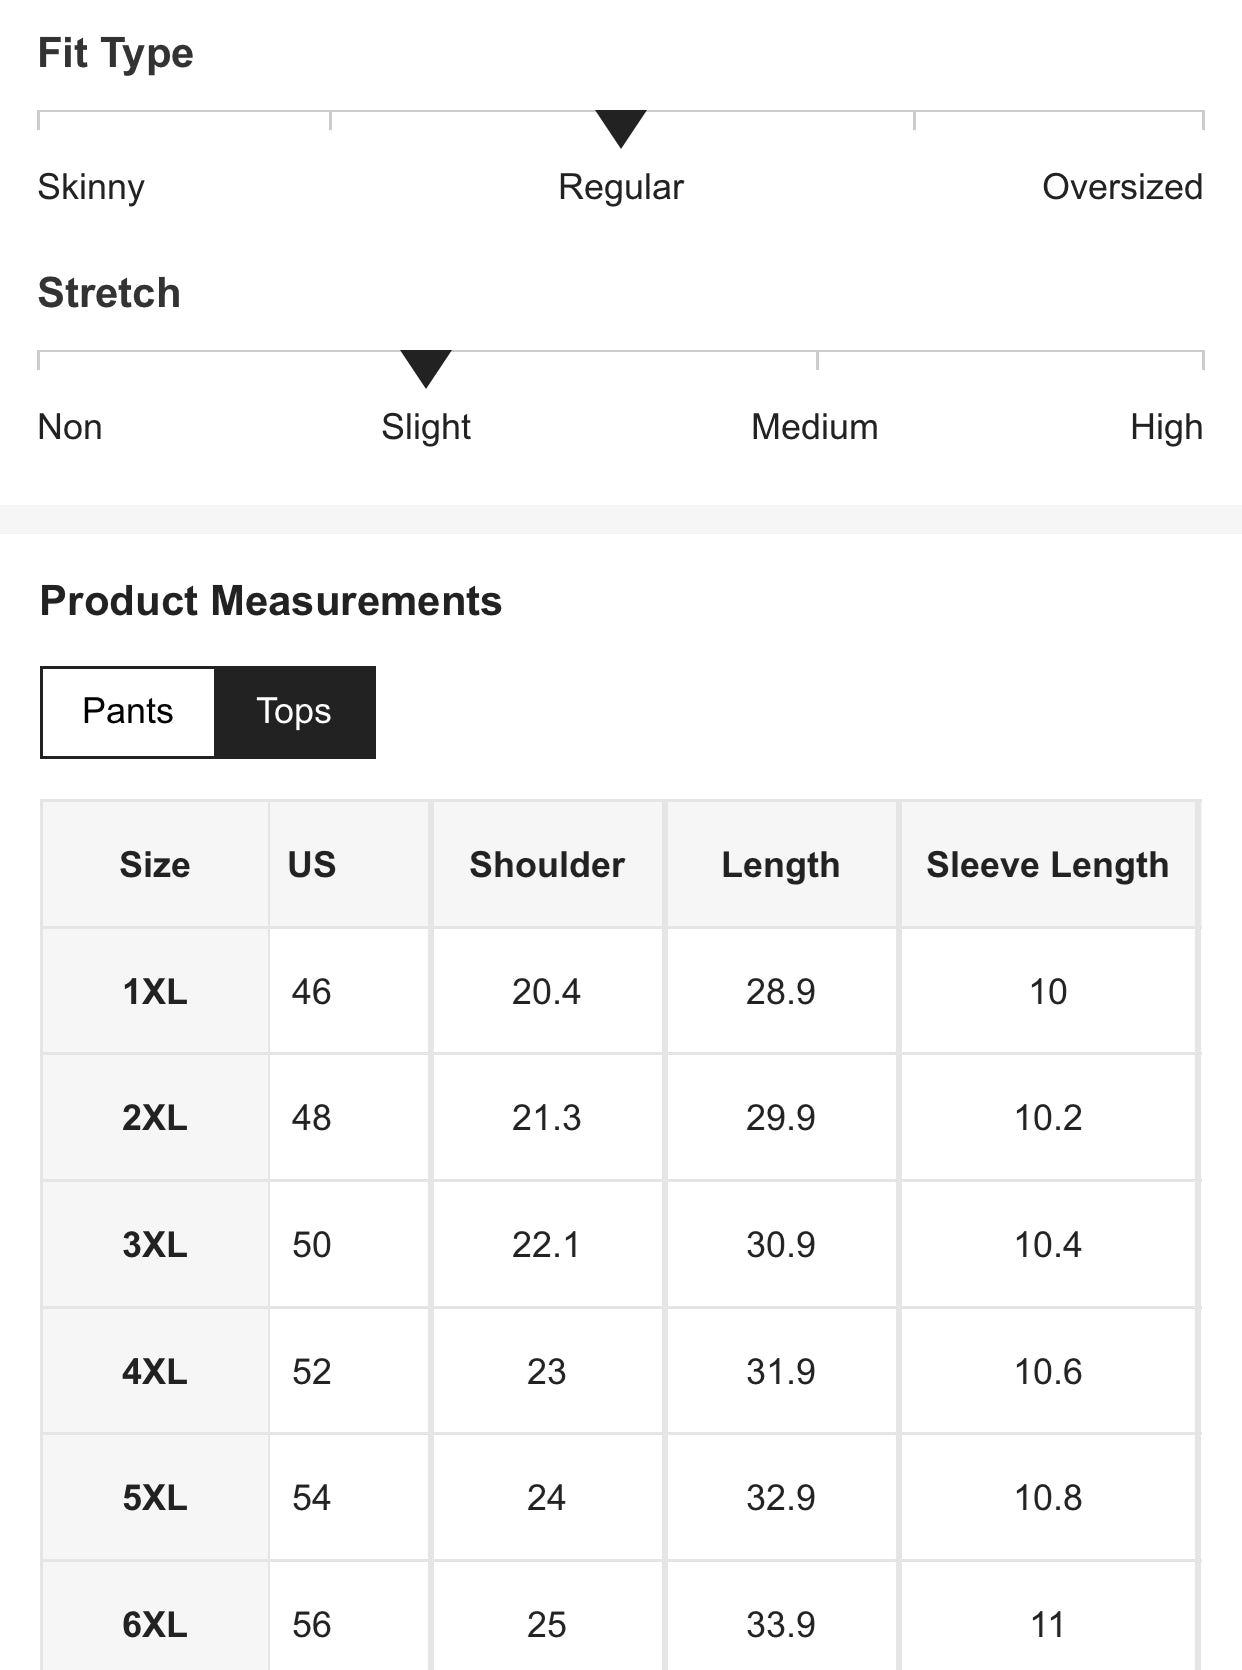Click the Oversized fit label
1242x1670 pixels.
click(1122, 187)
